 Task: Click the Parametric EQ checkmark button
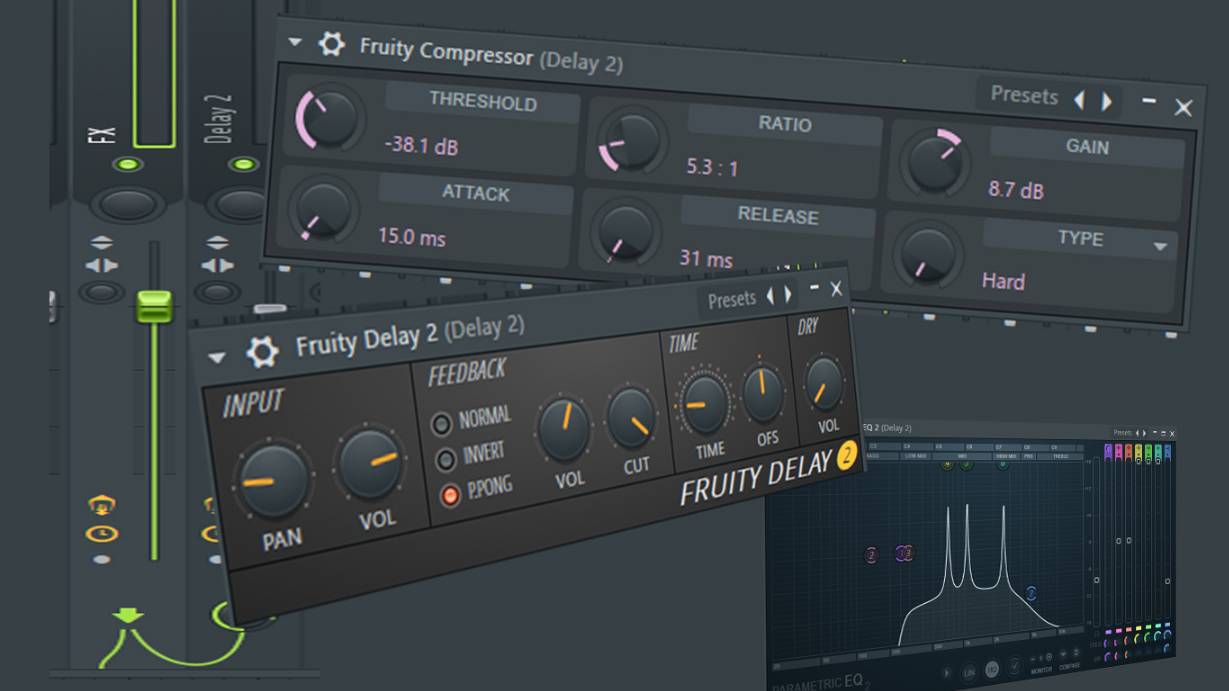[1015, 666]
